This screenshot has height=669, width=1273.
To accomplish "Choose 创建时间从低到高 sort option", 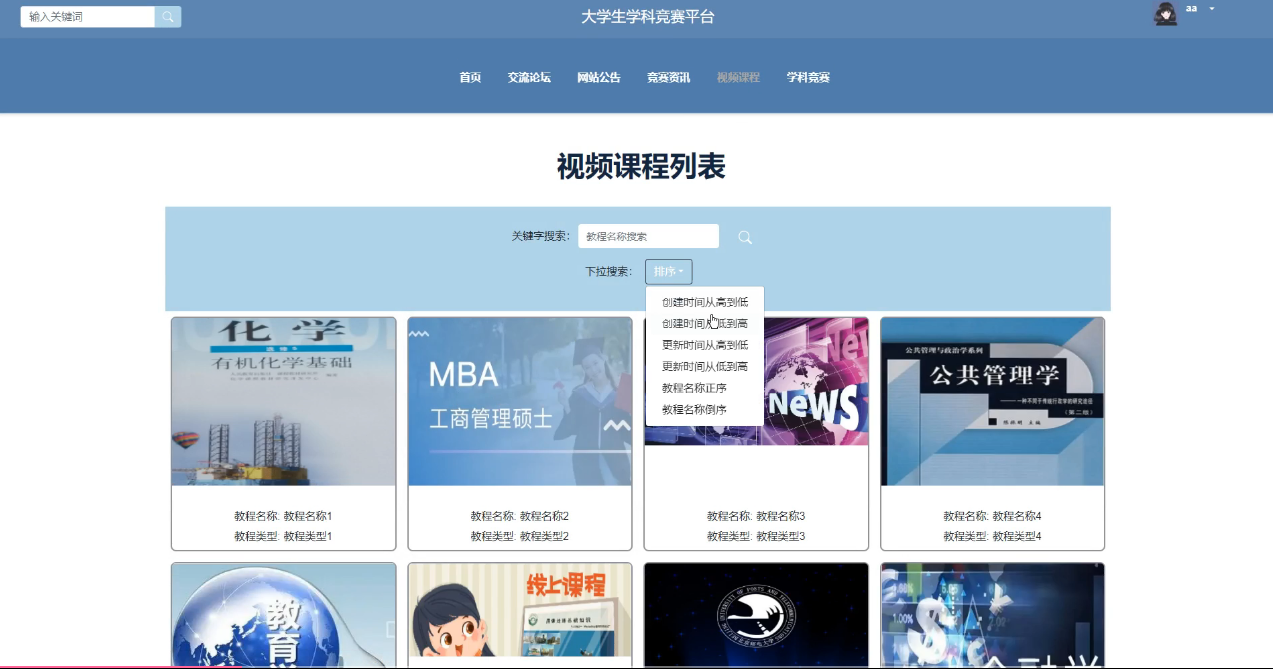I will [705, 323].
